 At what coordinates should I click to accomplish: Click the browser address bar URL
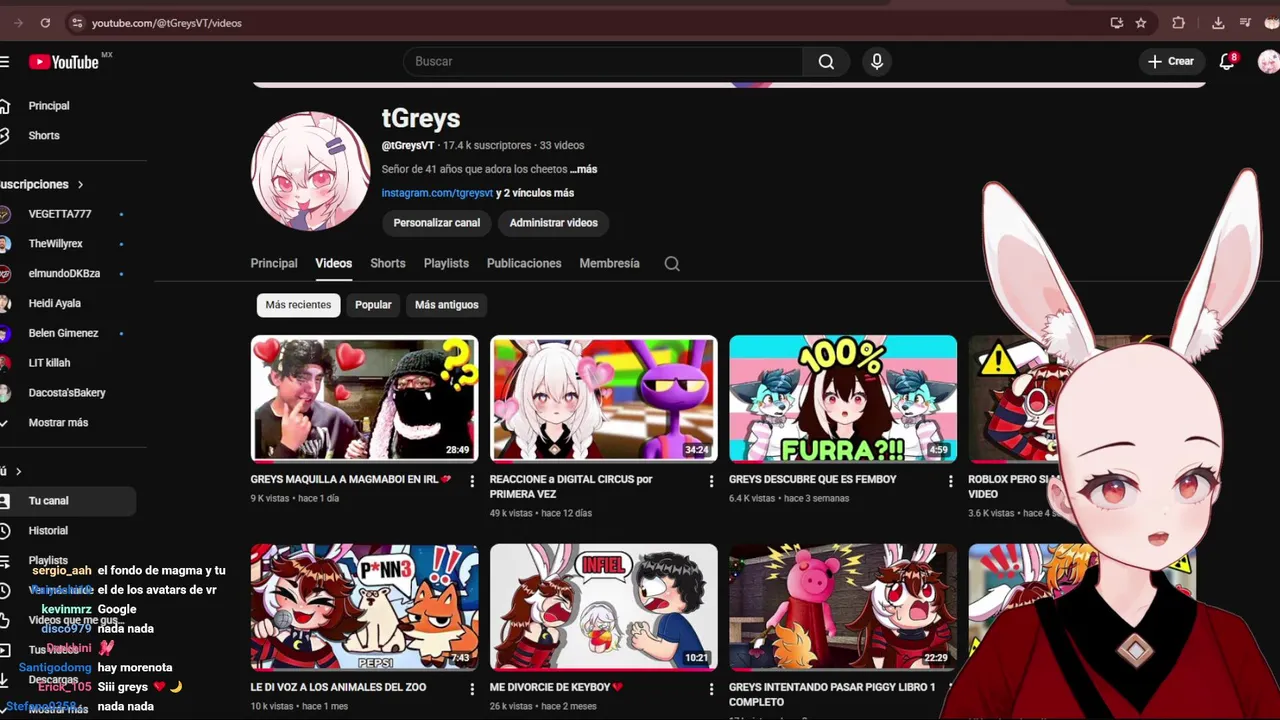click(167, 23)
